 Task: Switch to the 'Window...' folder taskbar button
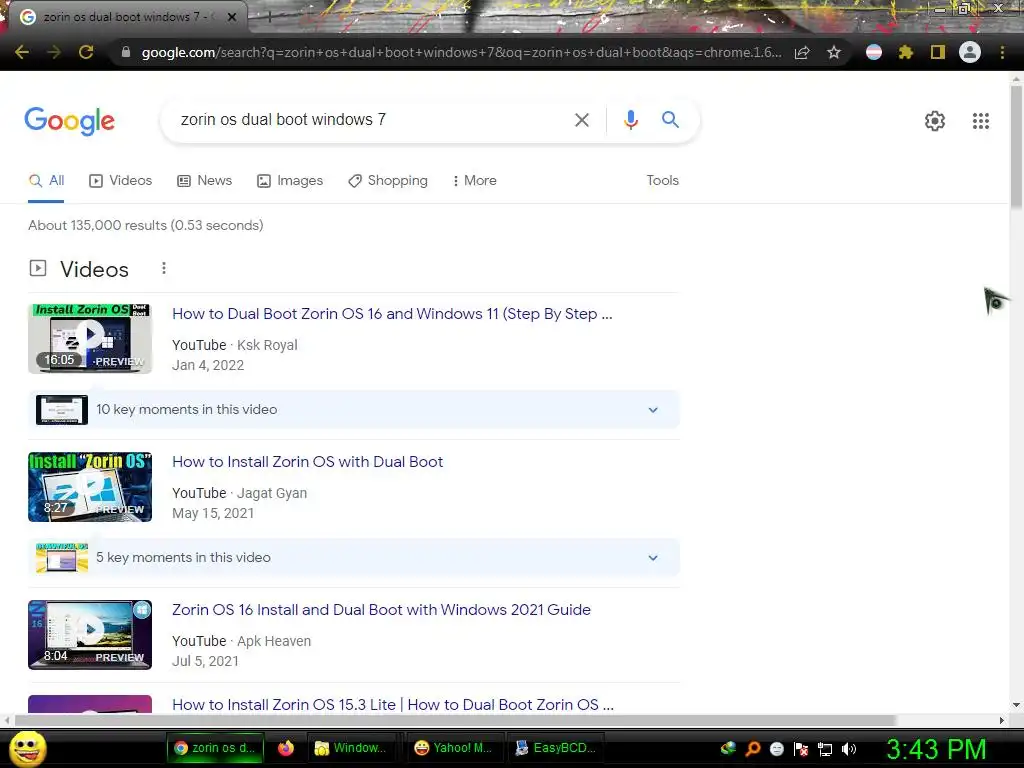[351, 748]
